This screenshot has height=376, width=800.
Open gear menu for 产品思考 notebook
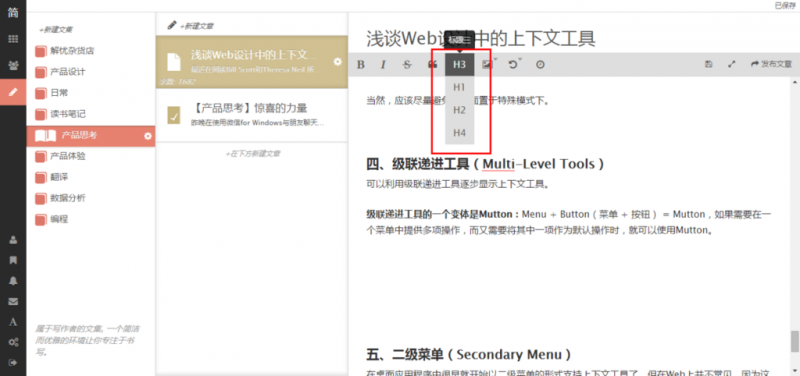pos(148,136)
